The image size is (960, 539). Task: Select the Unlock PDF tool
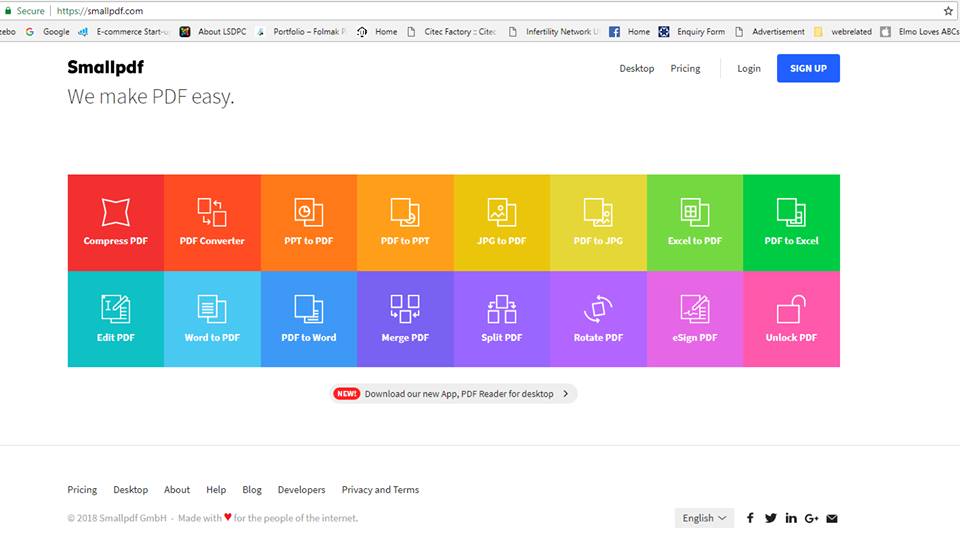(791, 318)
